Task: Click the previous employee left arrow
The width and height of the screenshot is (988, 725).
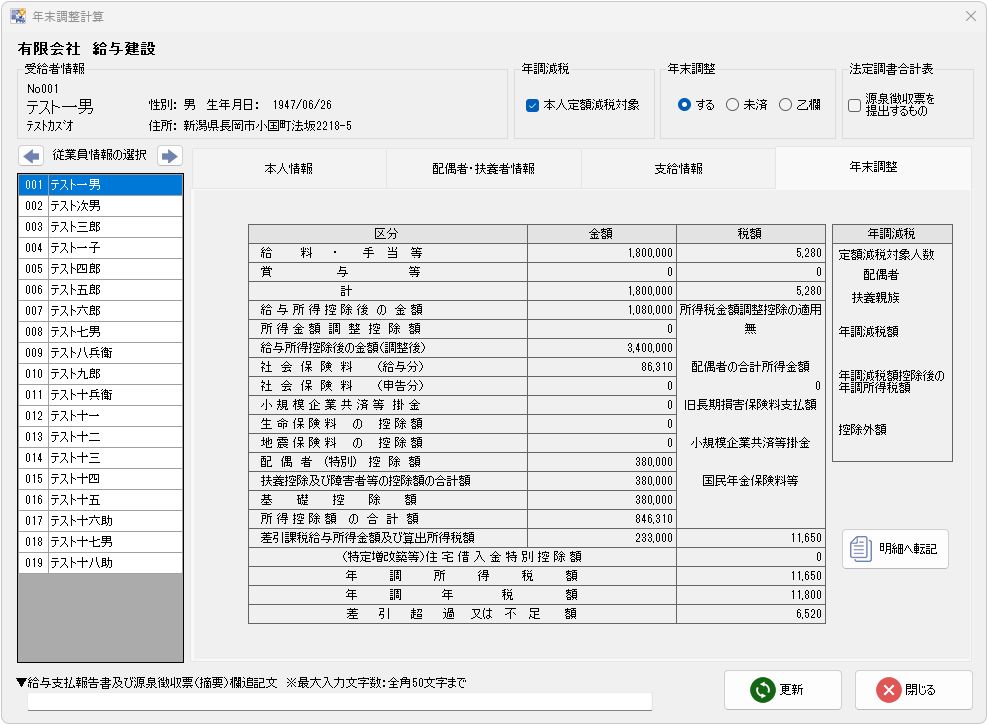Action: pyautogui.click(x=32, y=156)
